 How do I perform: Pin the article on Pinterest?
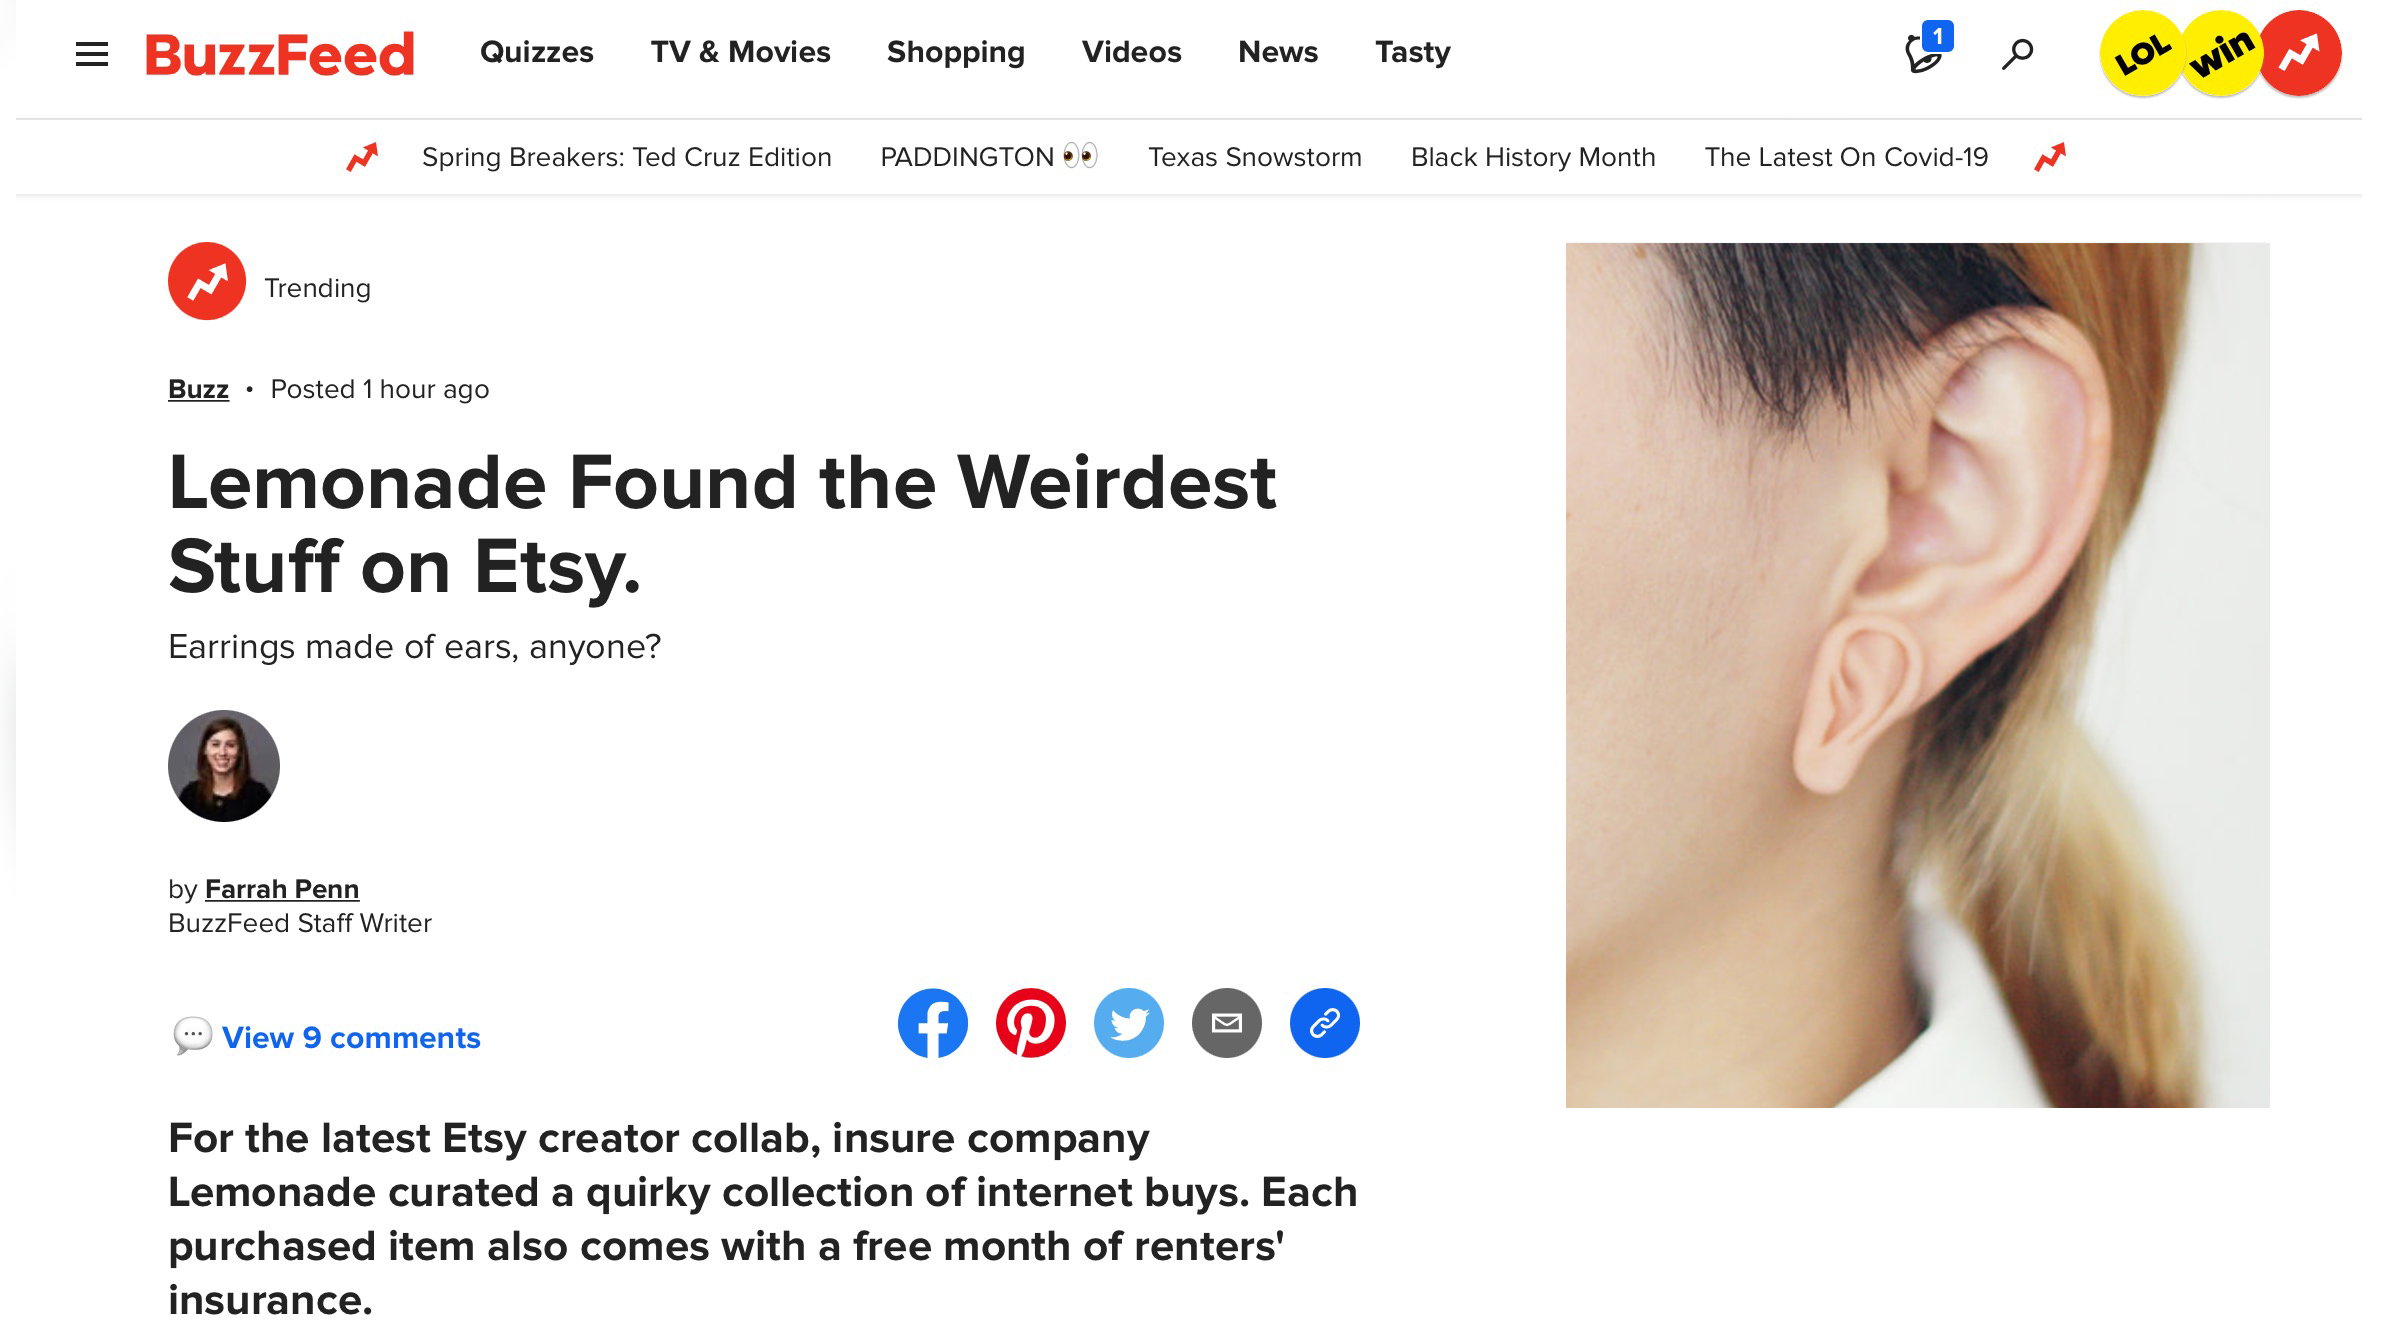point(1030,1023)
